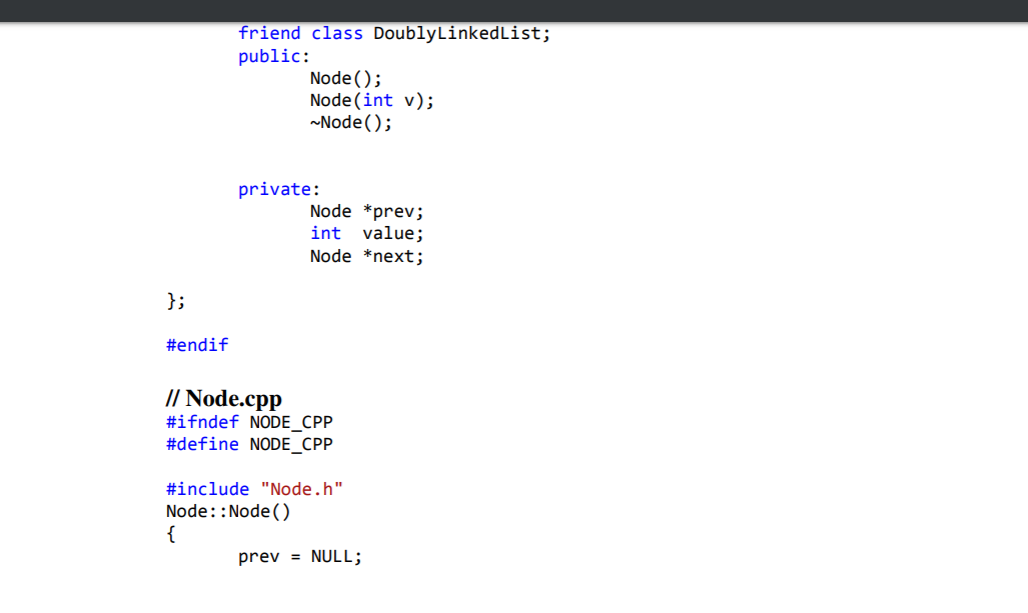Select the ~Node() destructor line
Screen dimensions: 1028x613
pyautogui.click(x=352, y=122)
